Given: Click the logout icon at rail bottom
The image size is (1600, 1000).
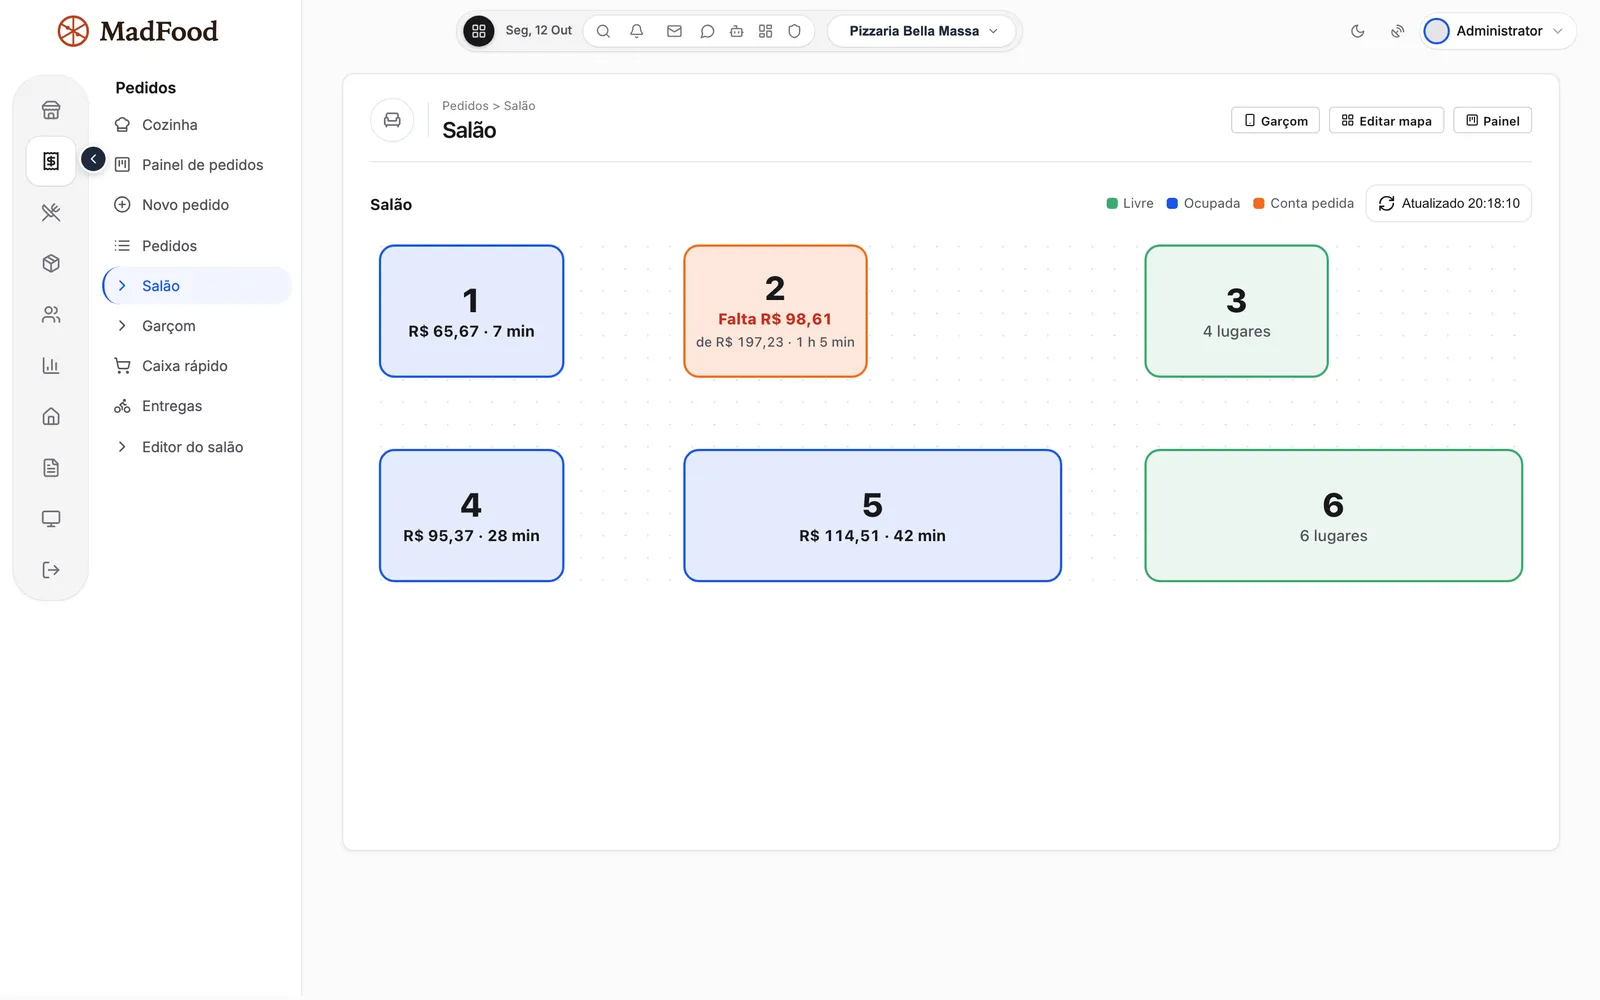Looking at the screenshot, I should coord(51,570).
